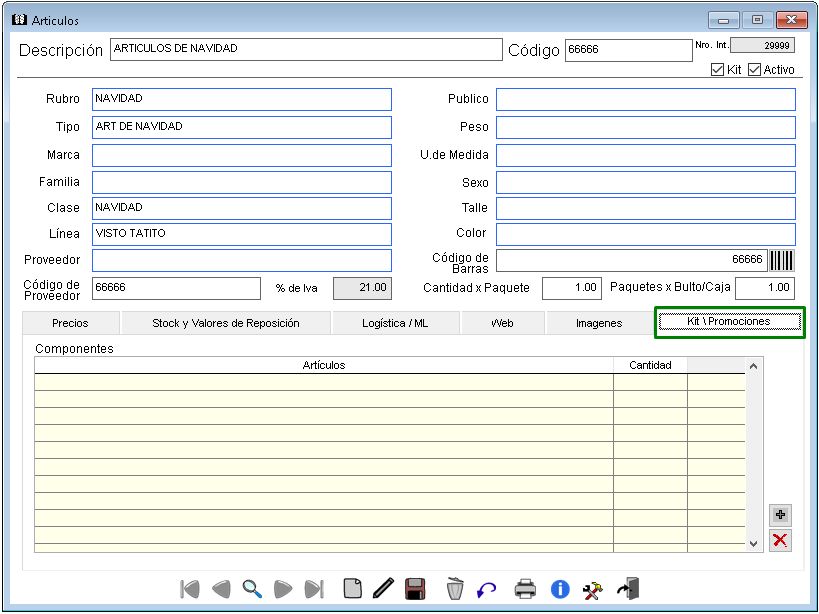Click the Marca input field
This screenshot has width=819, height=614.
[x=242, y=156]
